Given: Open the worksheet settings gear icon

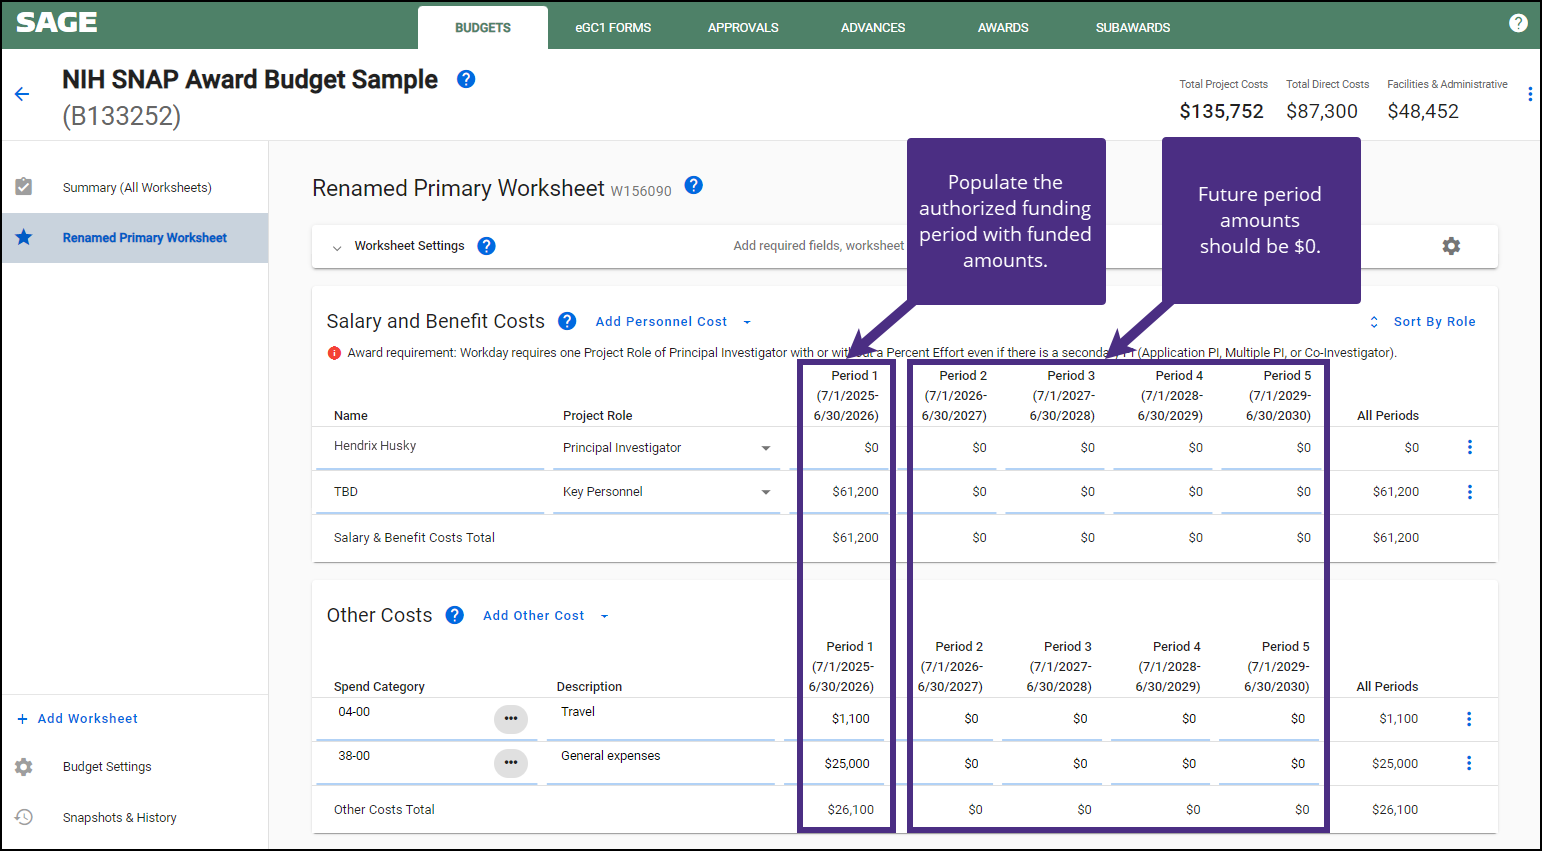Looking at the screenshot, I should click(1451, 246).
